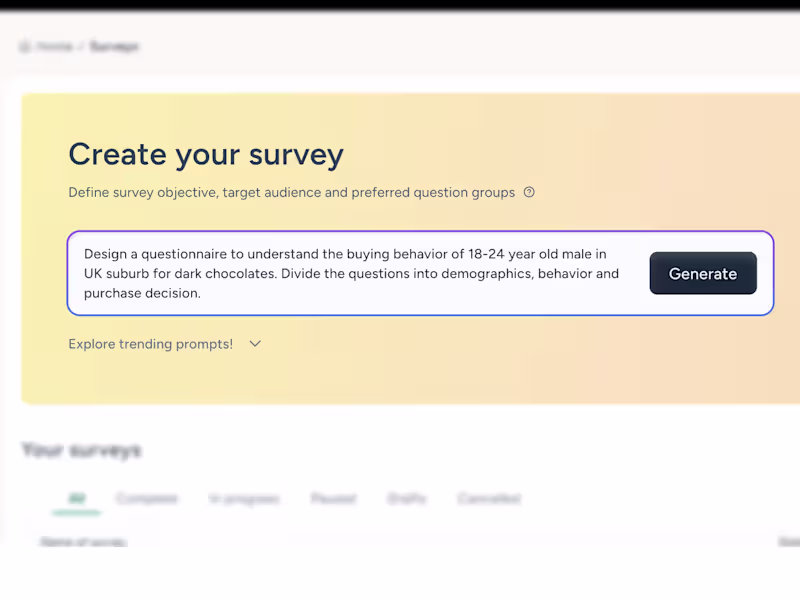Viewport: 800px width, 600px height.
Task: Select the Paused filter tab
Action: [333, 499]
